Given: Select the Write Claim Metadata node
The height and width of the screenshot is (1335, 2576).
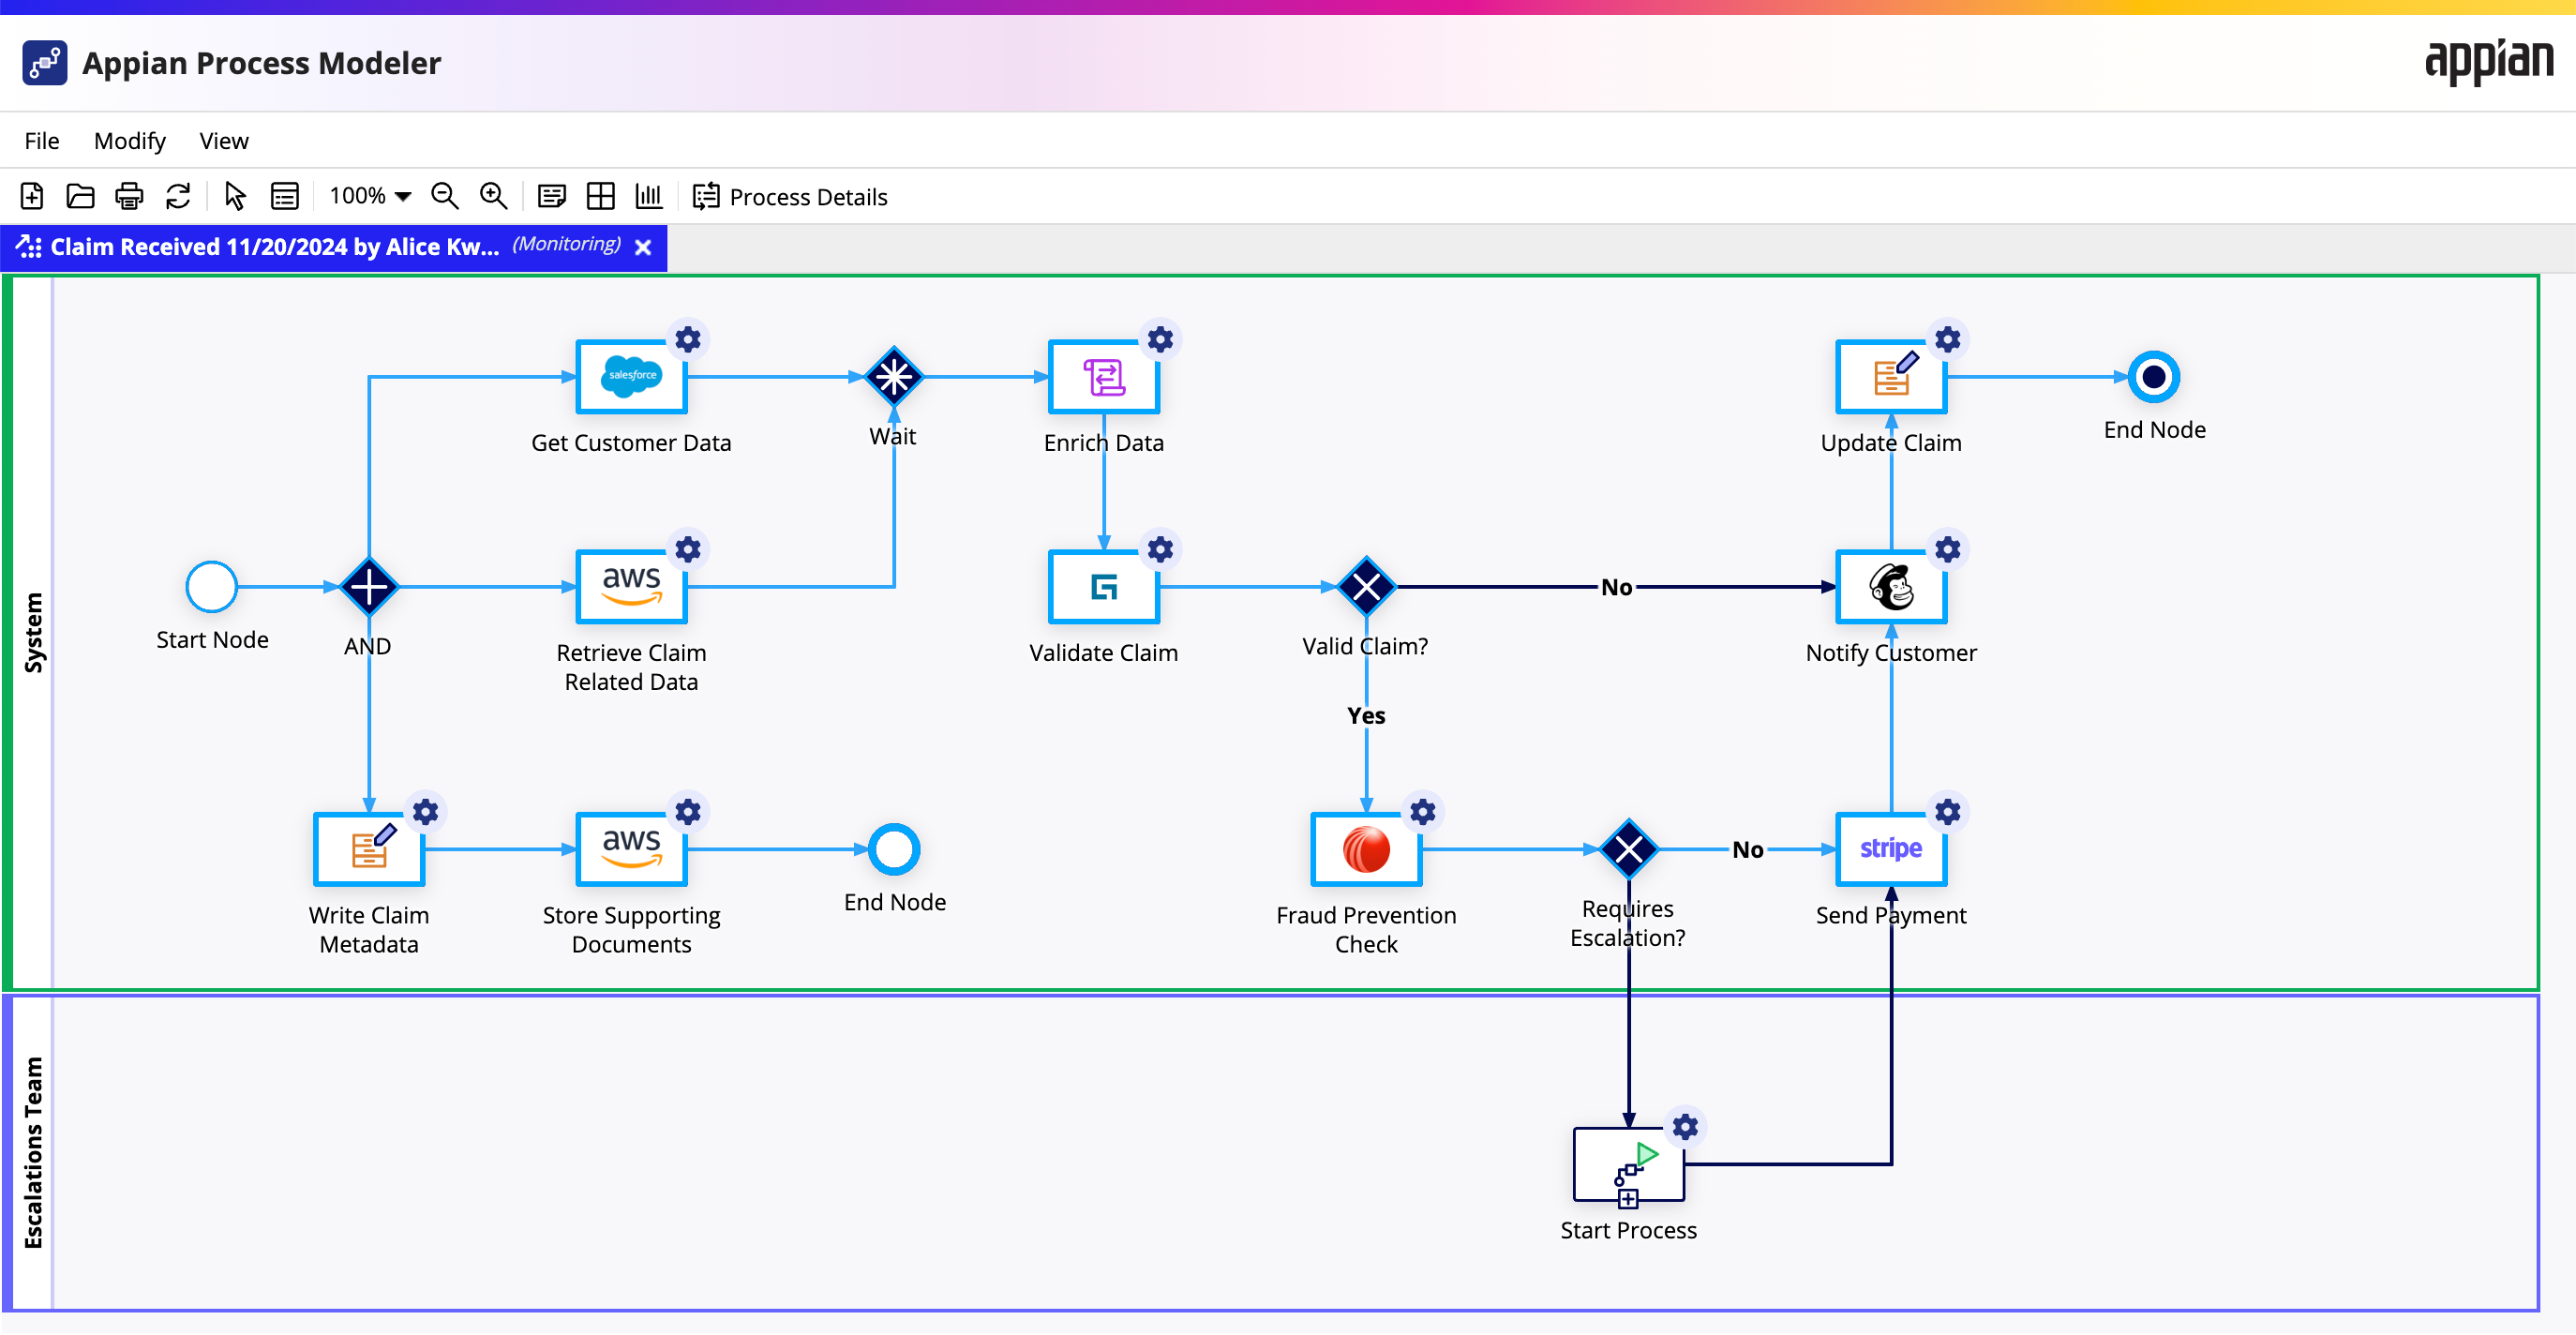Looking at the screenshot, I should tap(369, 850).
